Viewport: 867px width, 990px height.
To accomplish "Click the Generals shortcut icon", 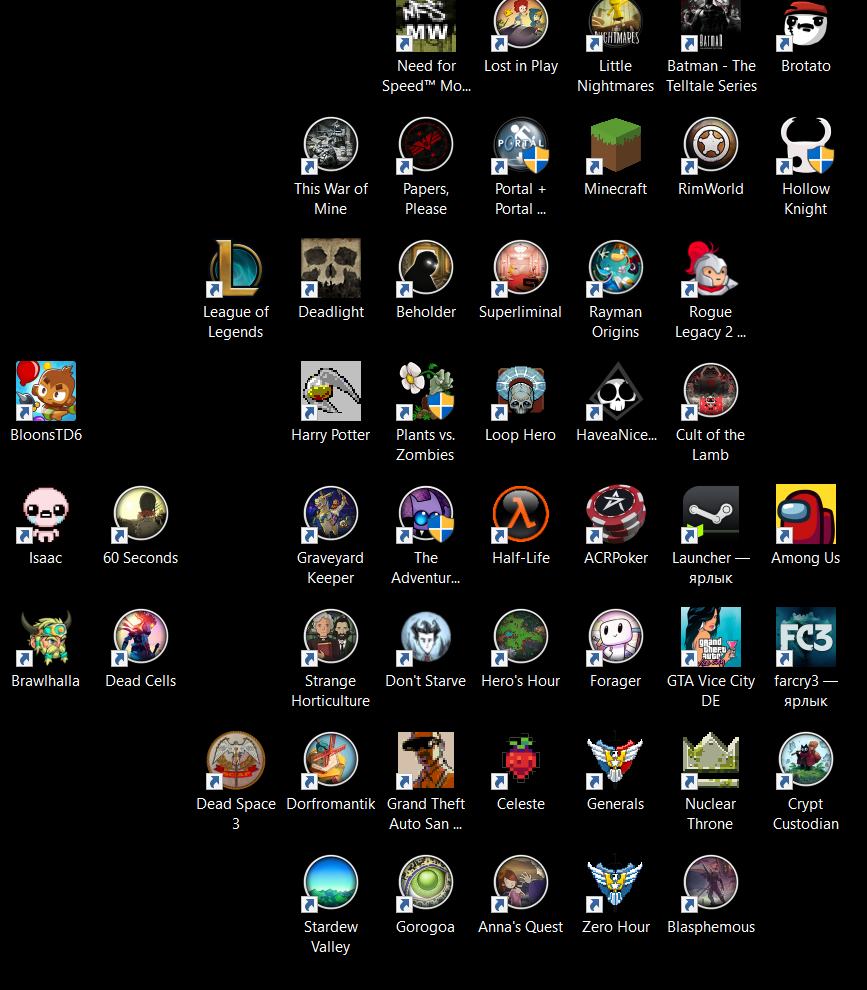I will coord(616,761).
